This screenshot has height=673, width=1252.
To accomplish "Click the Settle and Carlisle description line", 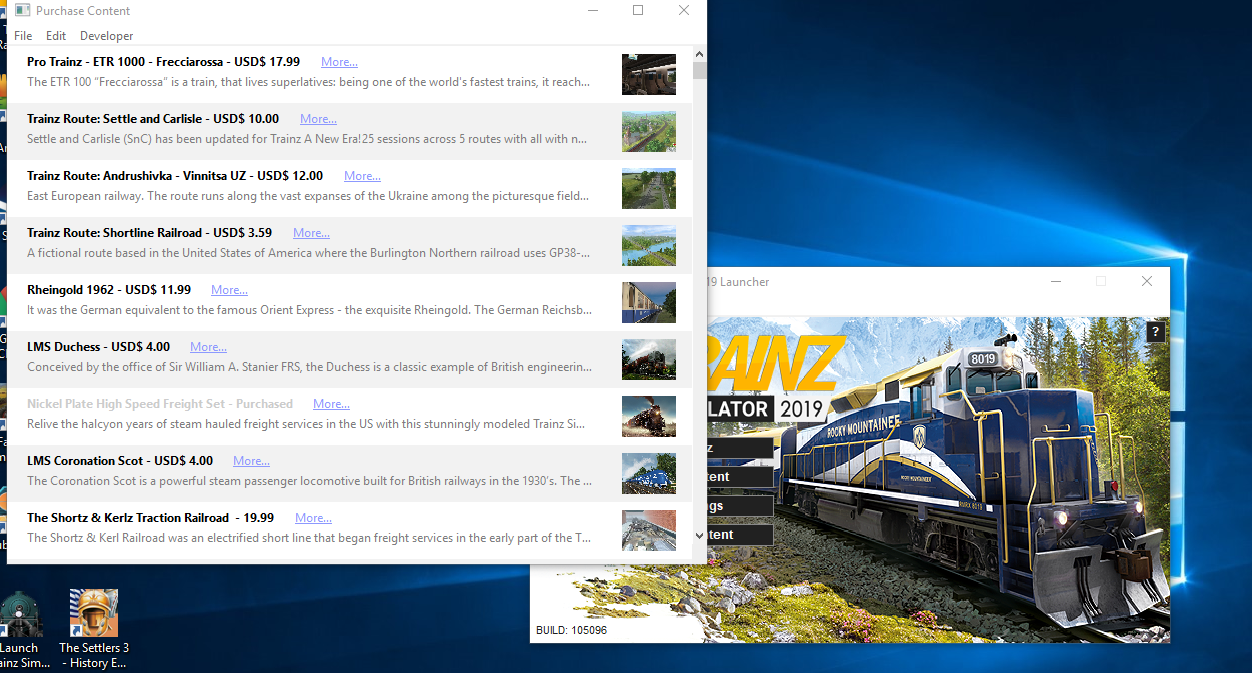I will (307, 139).
